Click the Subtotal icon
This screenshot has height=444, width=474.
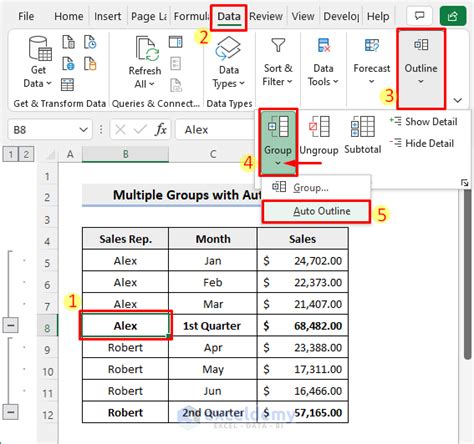tap(362, 126)
